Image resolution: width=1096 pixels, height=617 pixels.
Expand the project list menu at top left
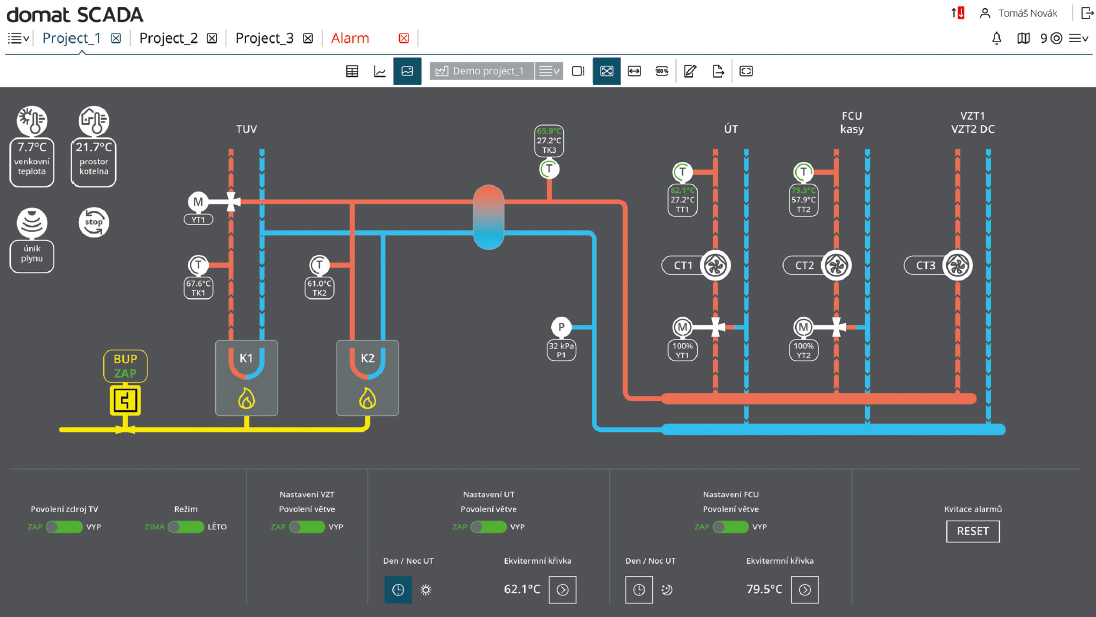[x=17, y=38]
